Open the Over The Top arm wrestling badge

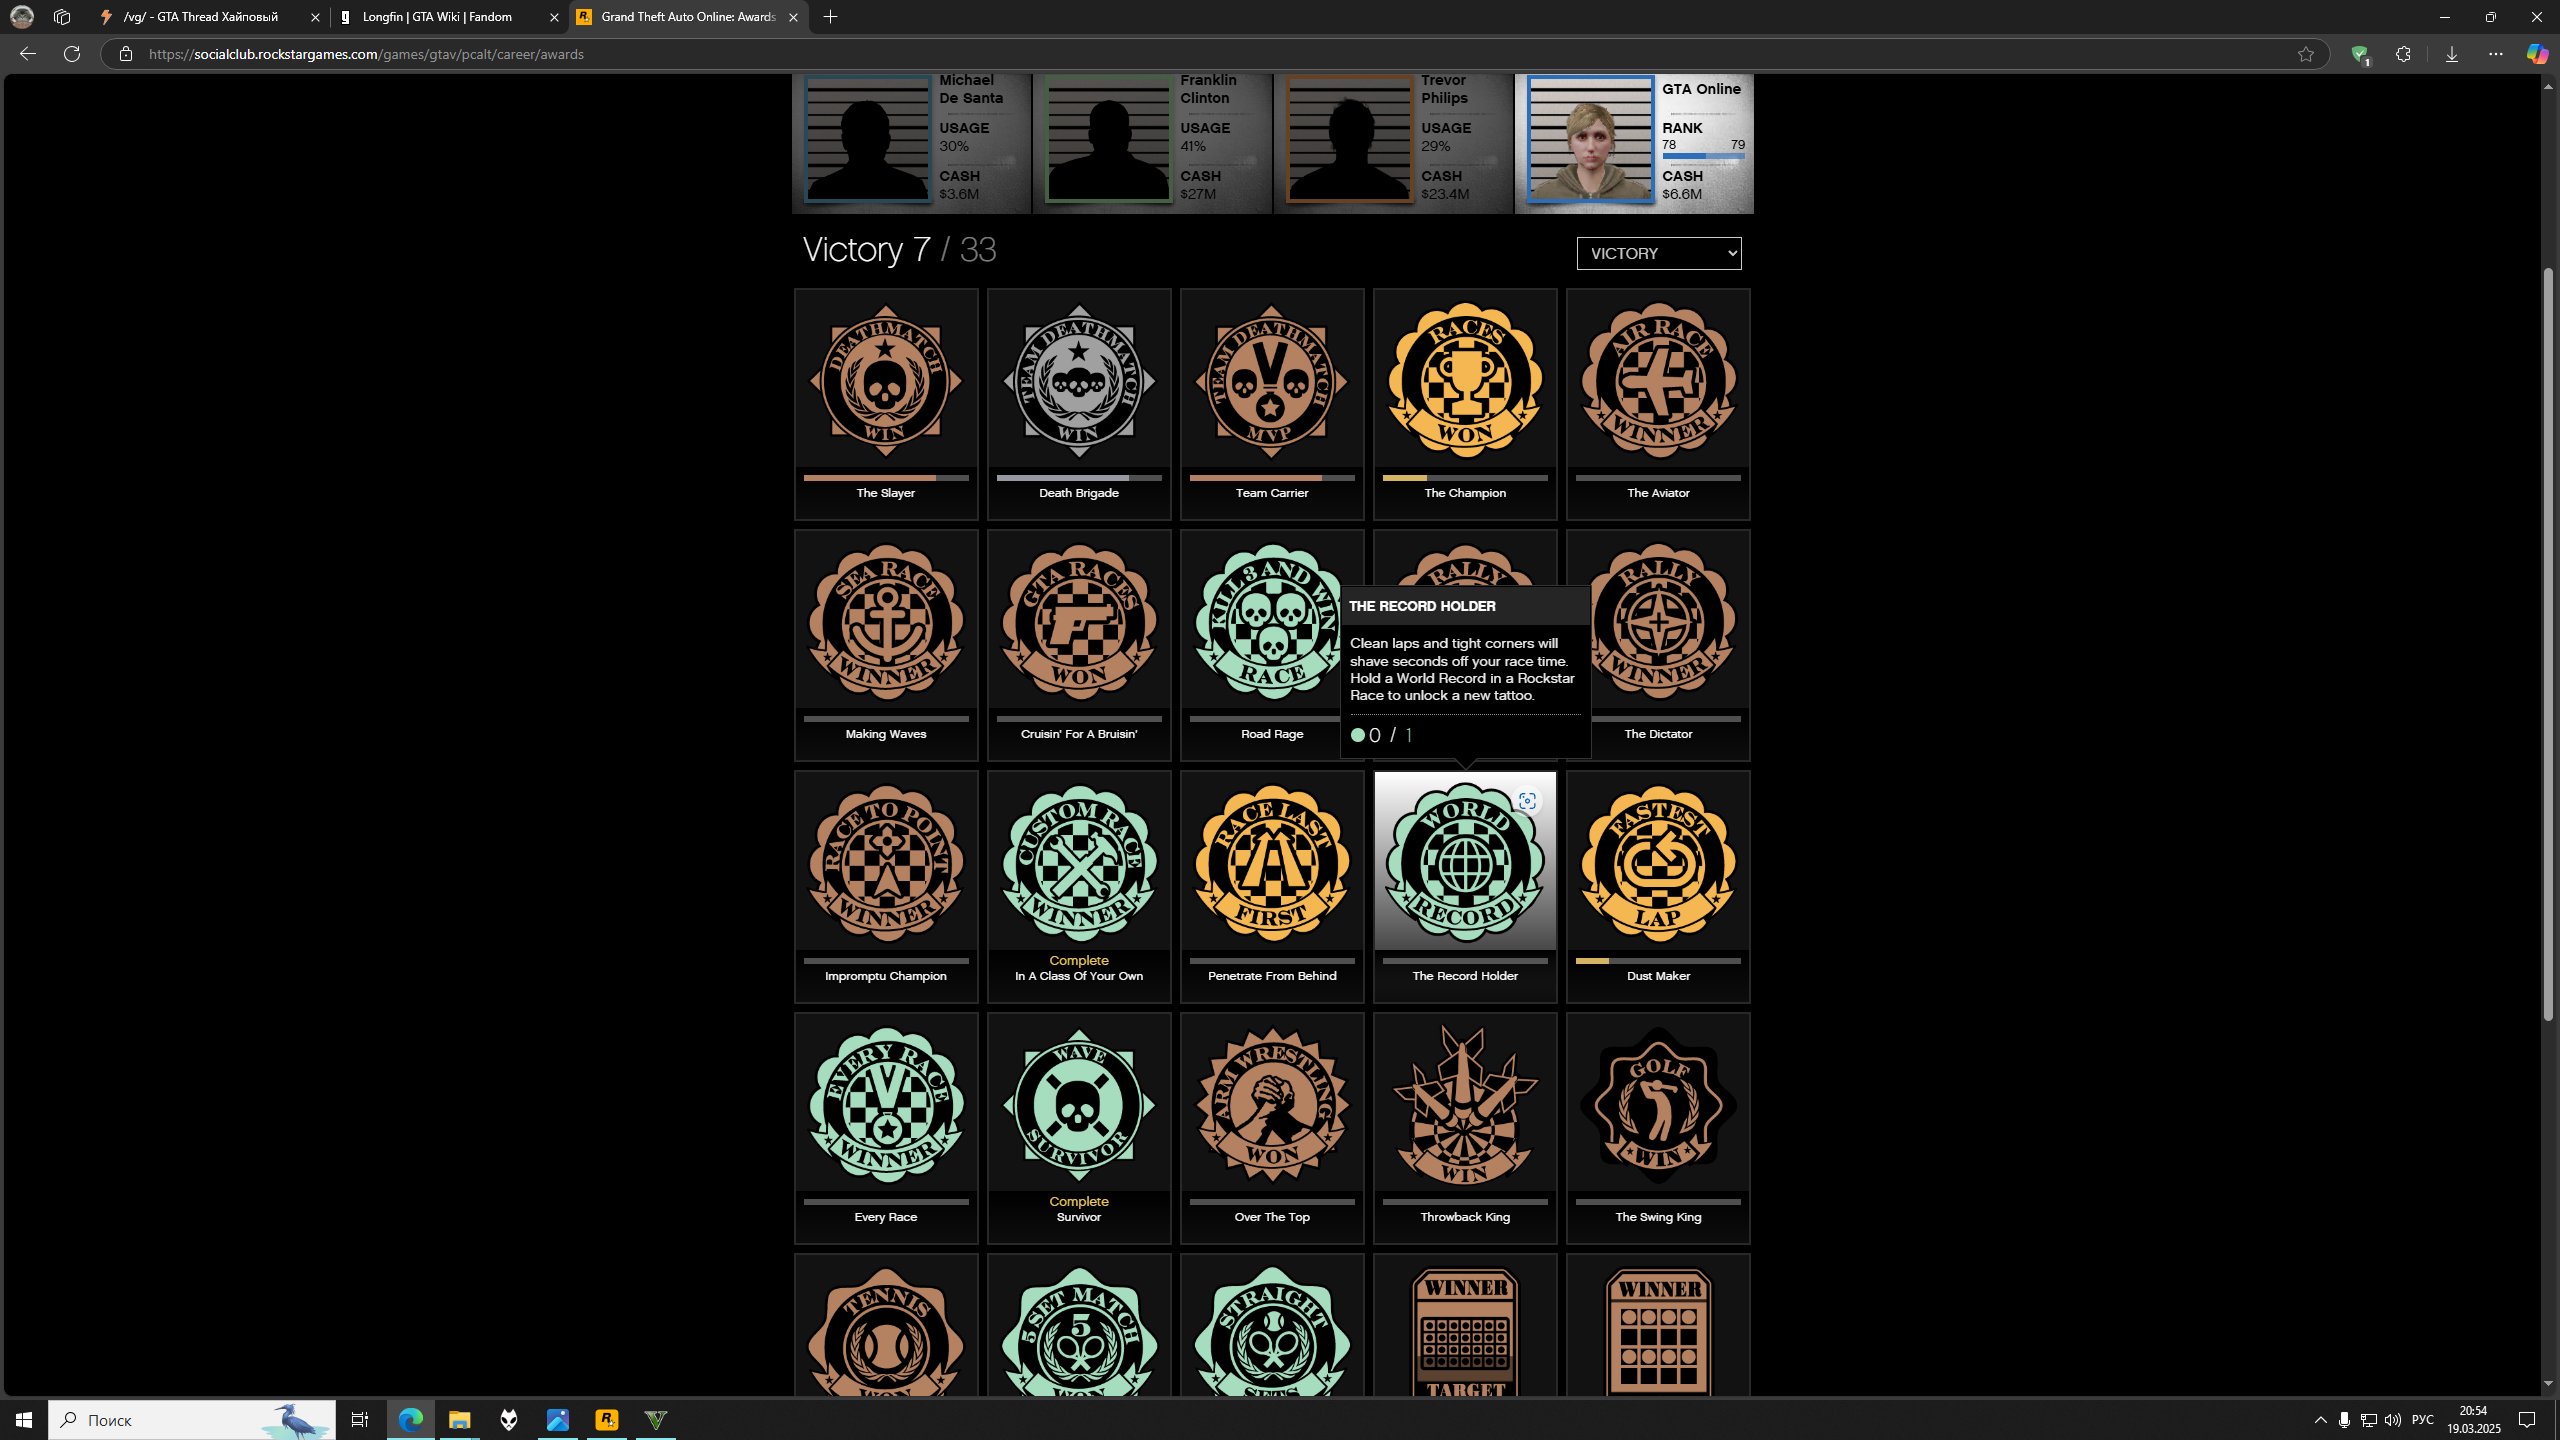pos(1271,1105)
